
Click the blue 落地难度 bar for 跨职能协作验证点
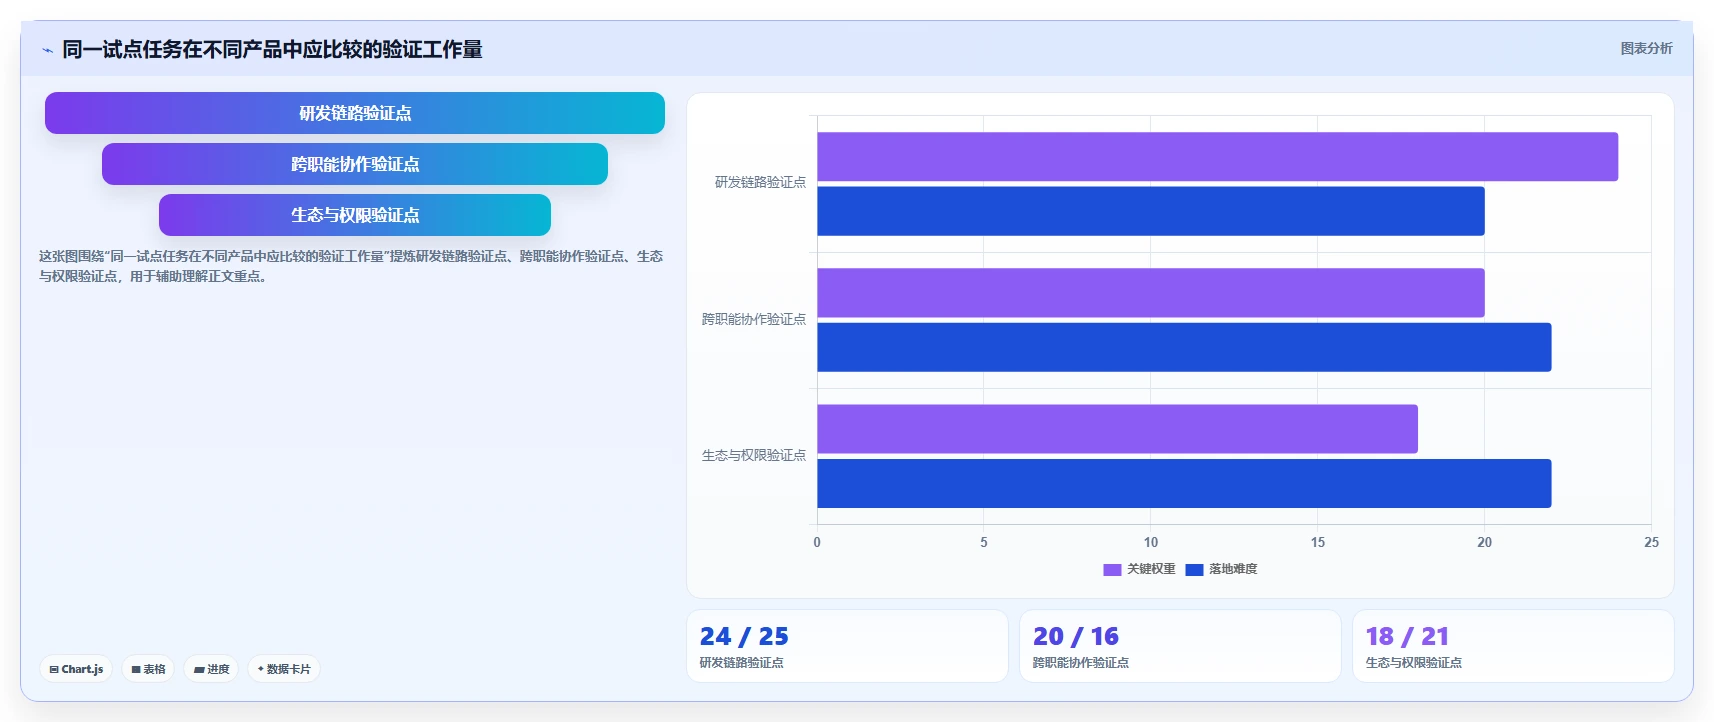(x=1184, y=347)
